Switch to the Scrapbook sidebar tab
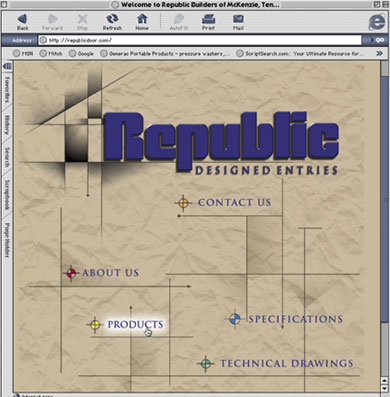The width and height of the screenshot is (390, 397). [7, 194]
